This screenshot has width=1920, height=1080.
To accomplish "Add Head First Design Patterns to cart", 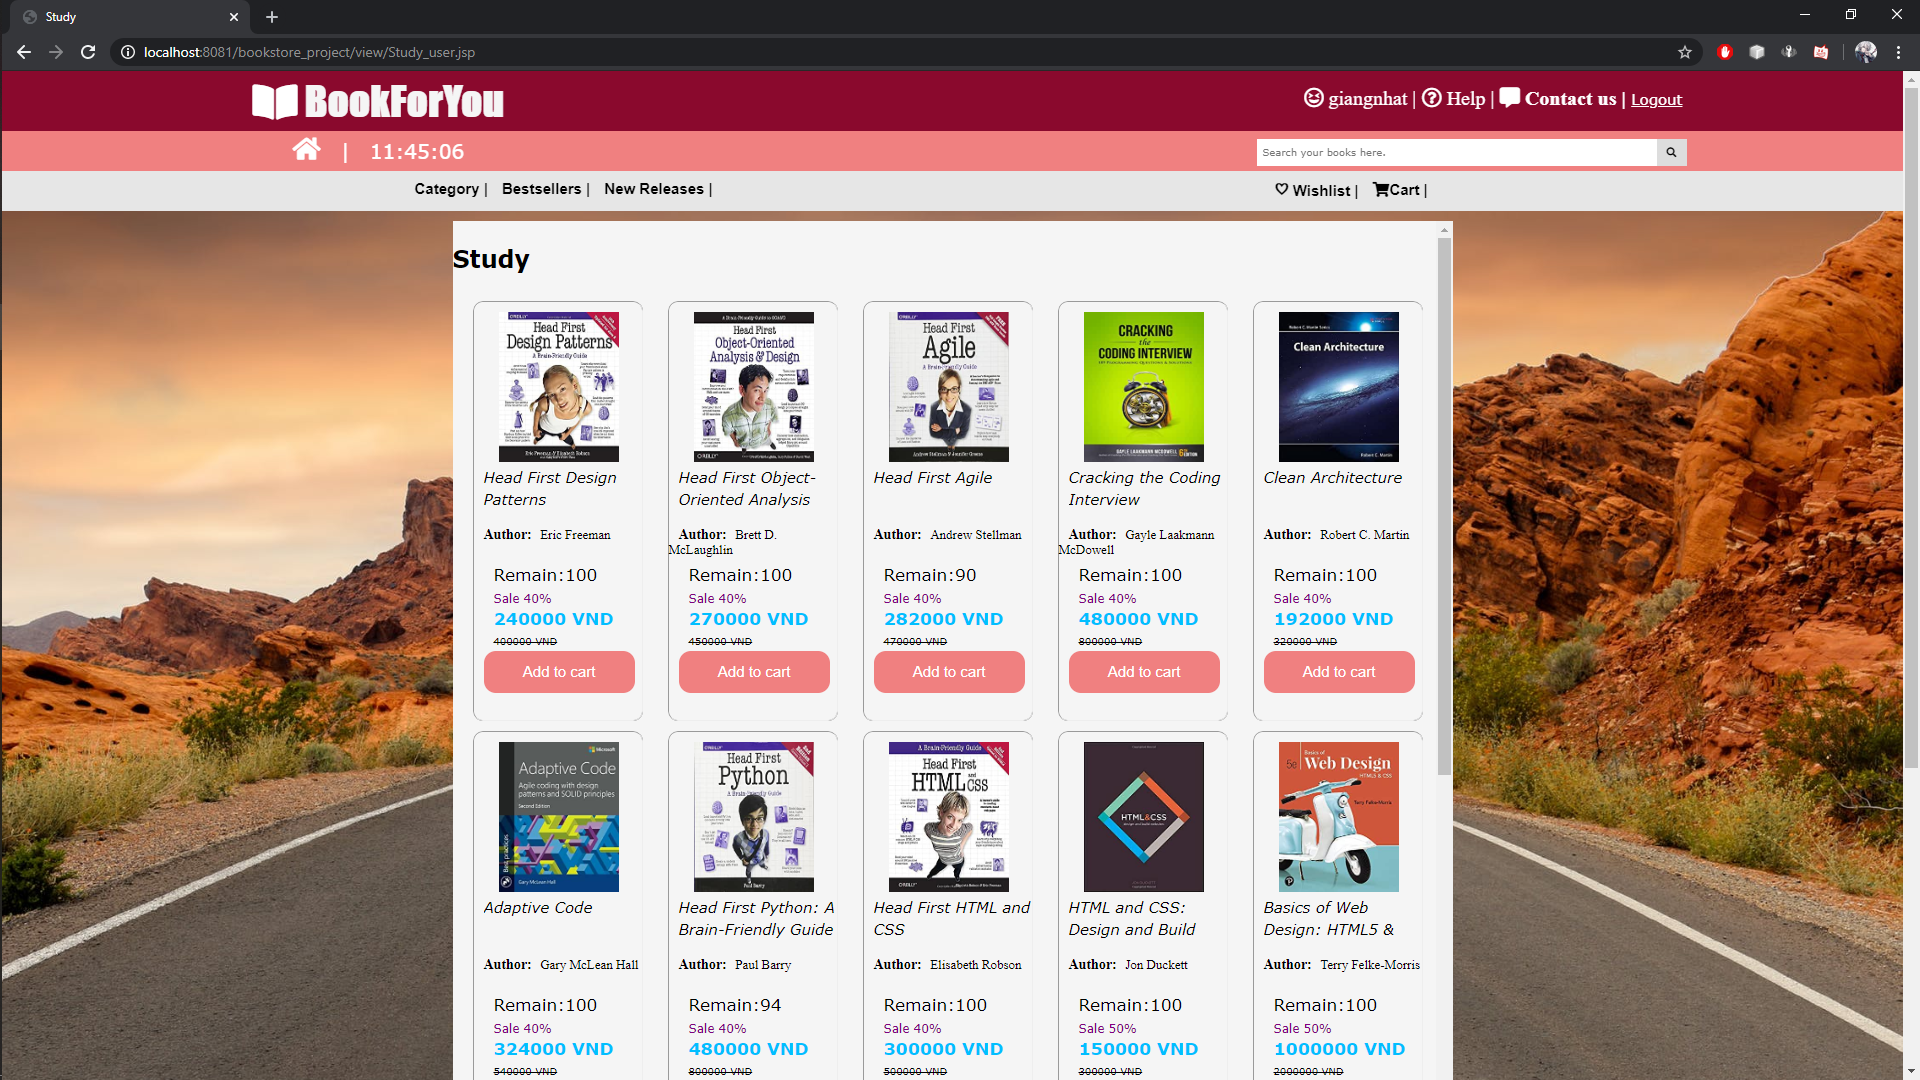I will (x=559, y=672).
